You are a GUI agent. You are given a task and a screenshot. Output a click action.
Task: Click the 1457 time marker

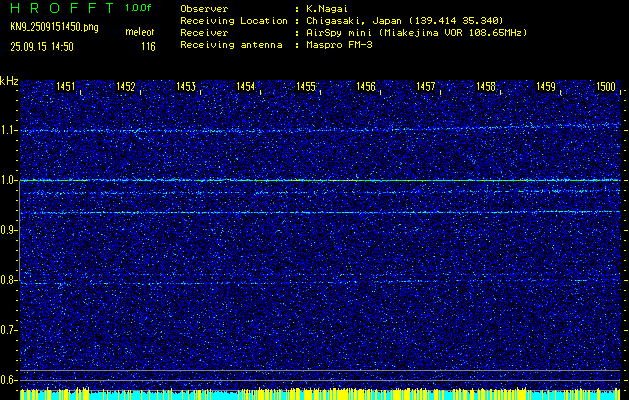(x=426, y=87)
